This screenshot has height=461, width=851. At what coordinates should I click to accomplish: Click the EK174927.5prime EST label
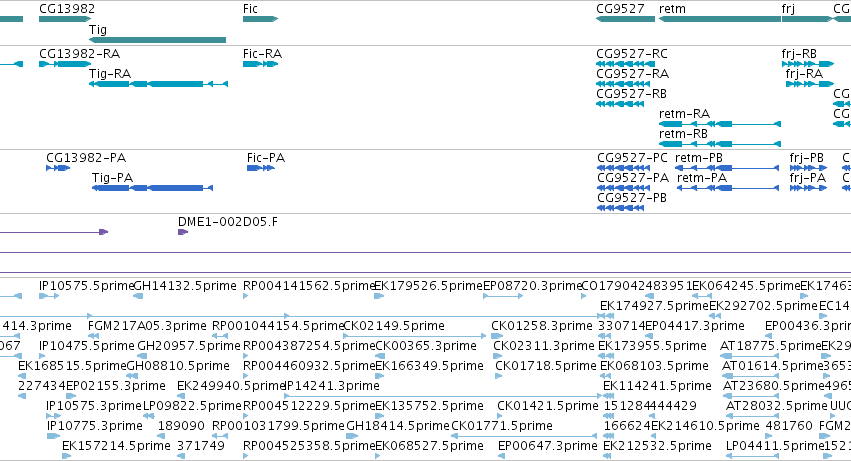pos(654,306)
